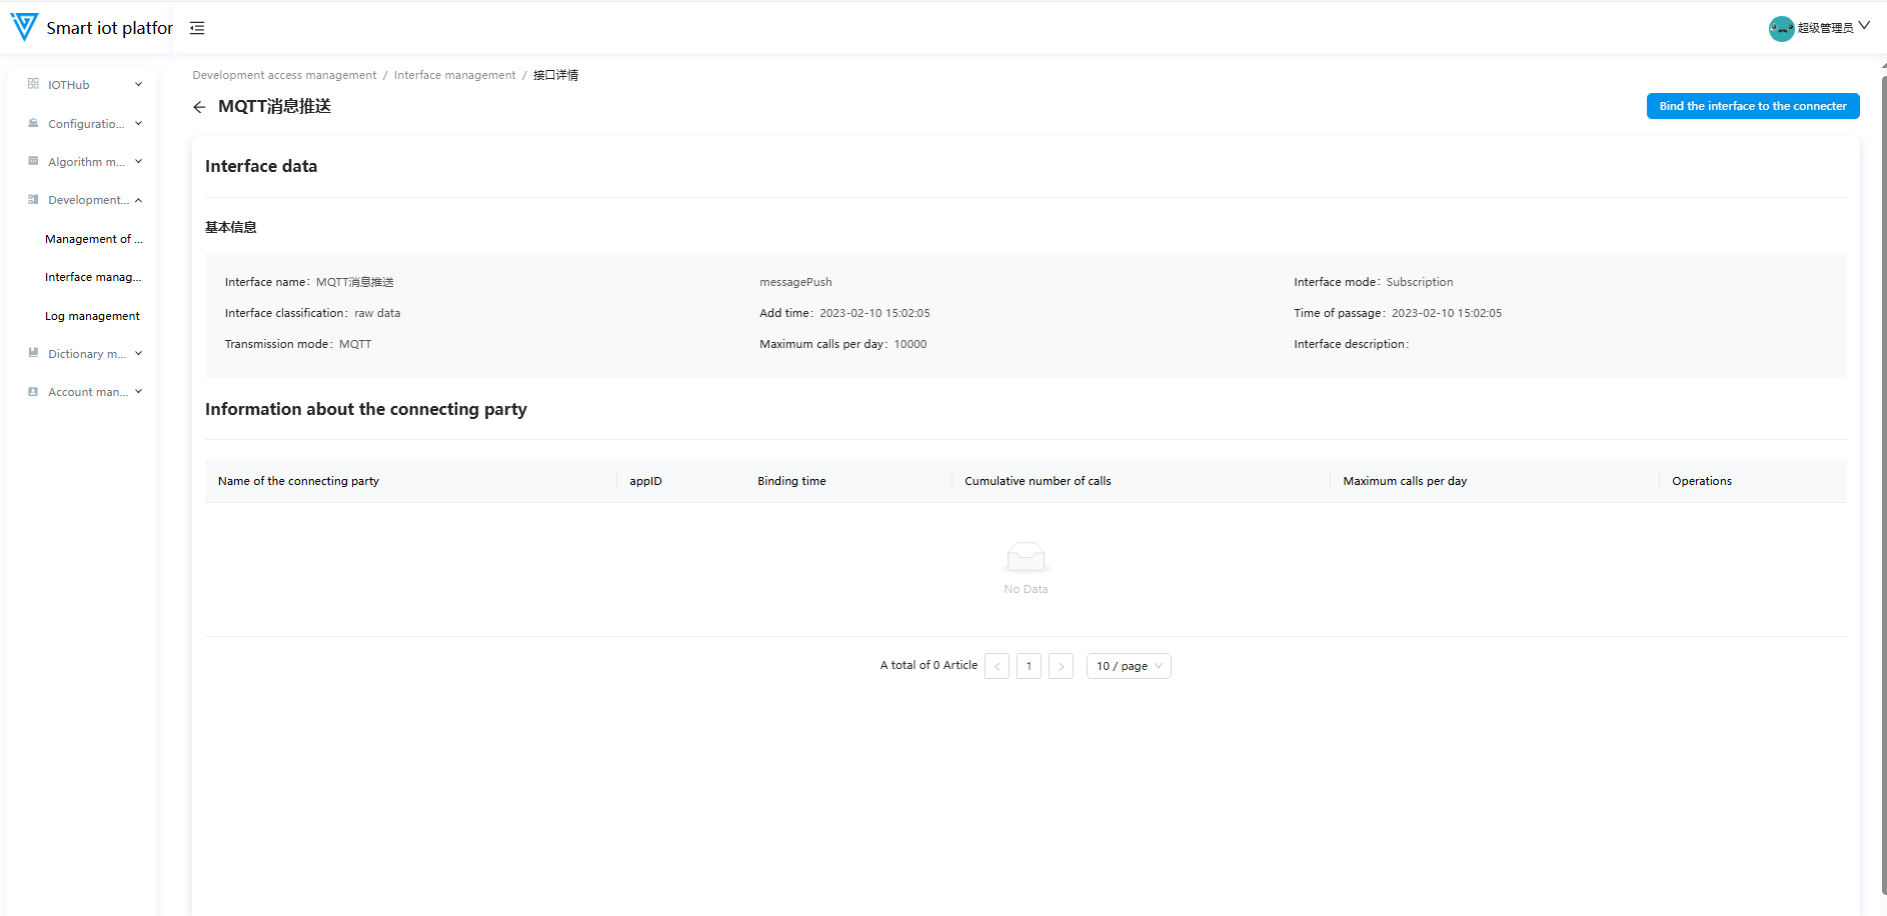Click the A total of 0 Article text
Viewport: 1887px width, 916px height.
tap(929, 665)
